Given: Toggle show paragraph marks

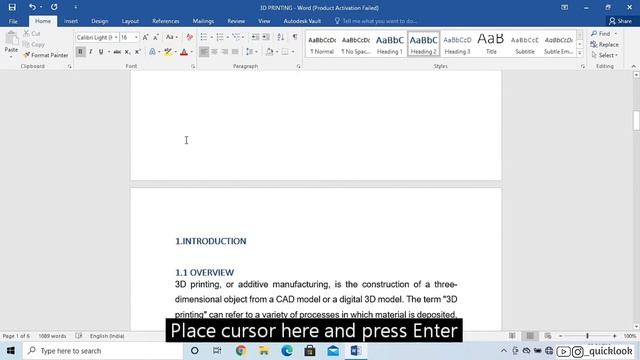Looking at the screenshot, I should coord(295,37).
